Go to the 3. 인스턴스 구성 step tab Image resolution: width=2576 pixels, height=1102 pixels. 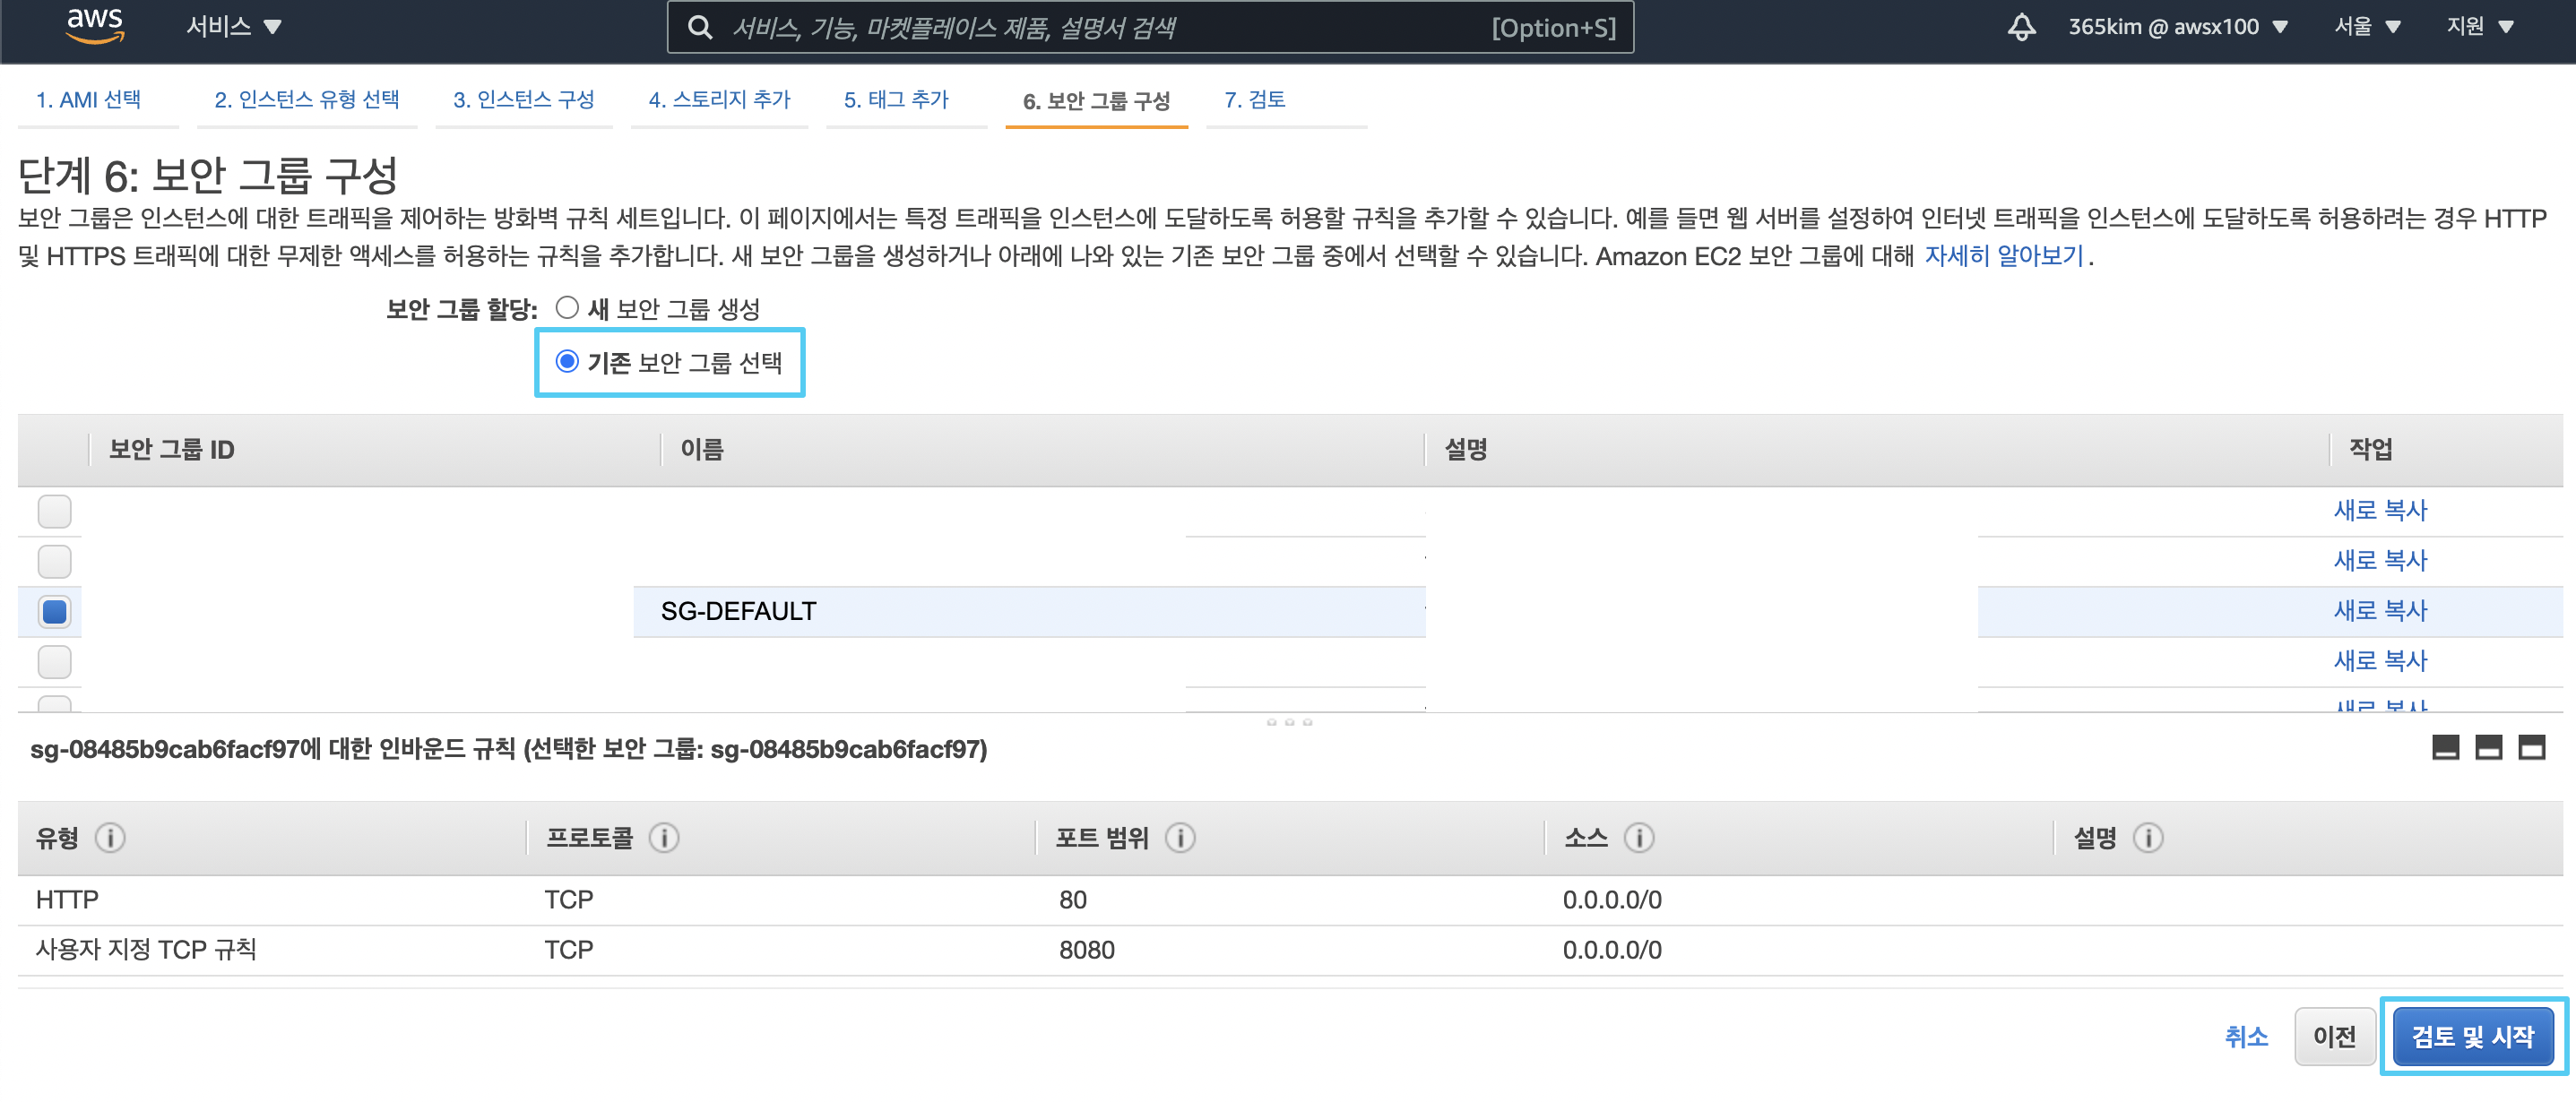tap(523, 99)
